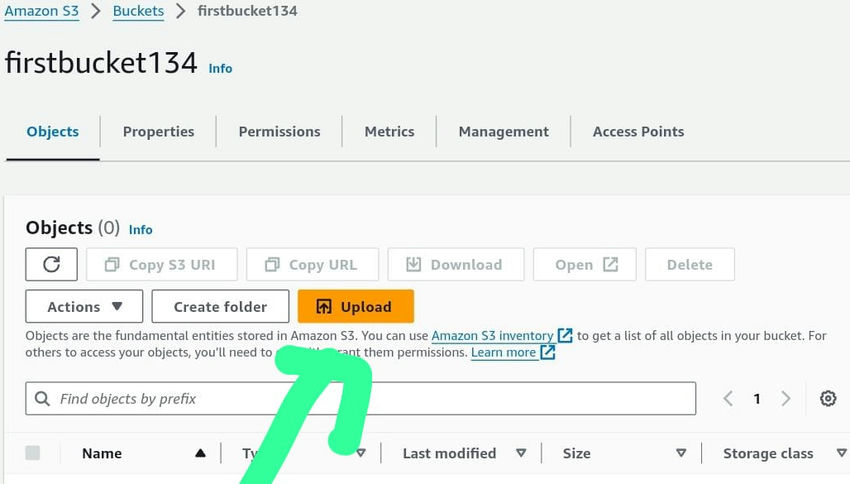The width and height of the screenshot is (850, 484).
Task: Go to next page arrow
Action: (x=785, y=398)
